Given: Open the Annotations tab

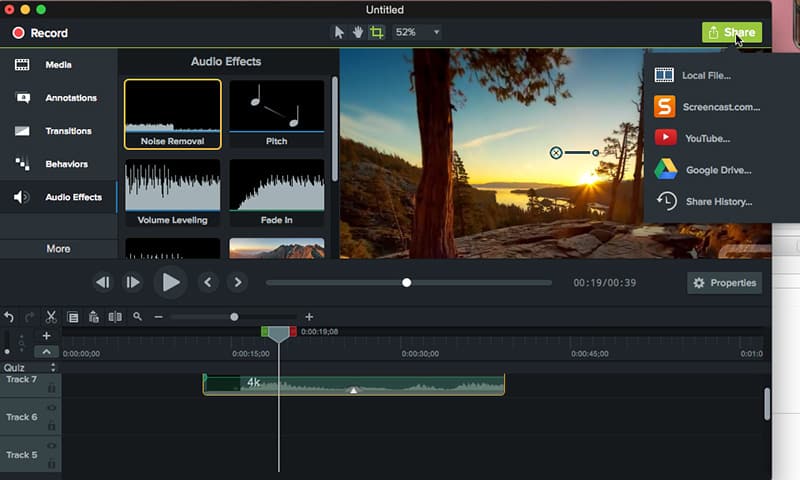Looking at the screenshot, I should pos(59,98).
